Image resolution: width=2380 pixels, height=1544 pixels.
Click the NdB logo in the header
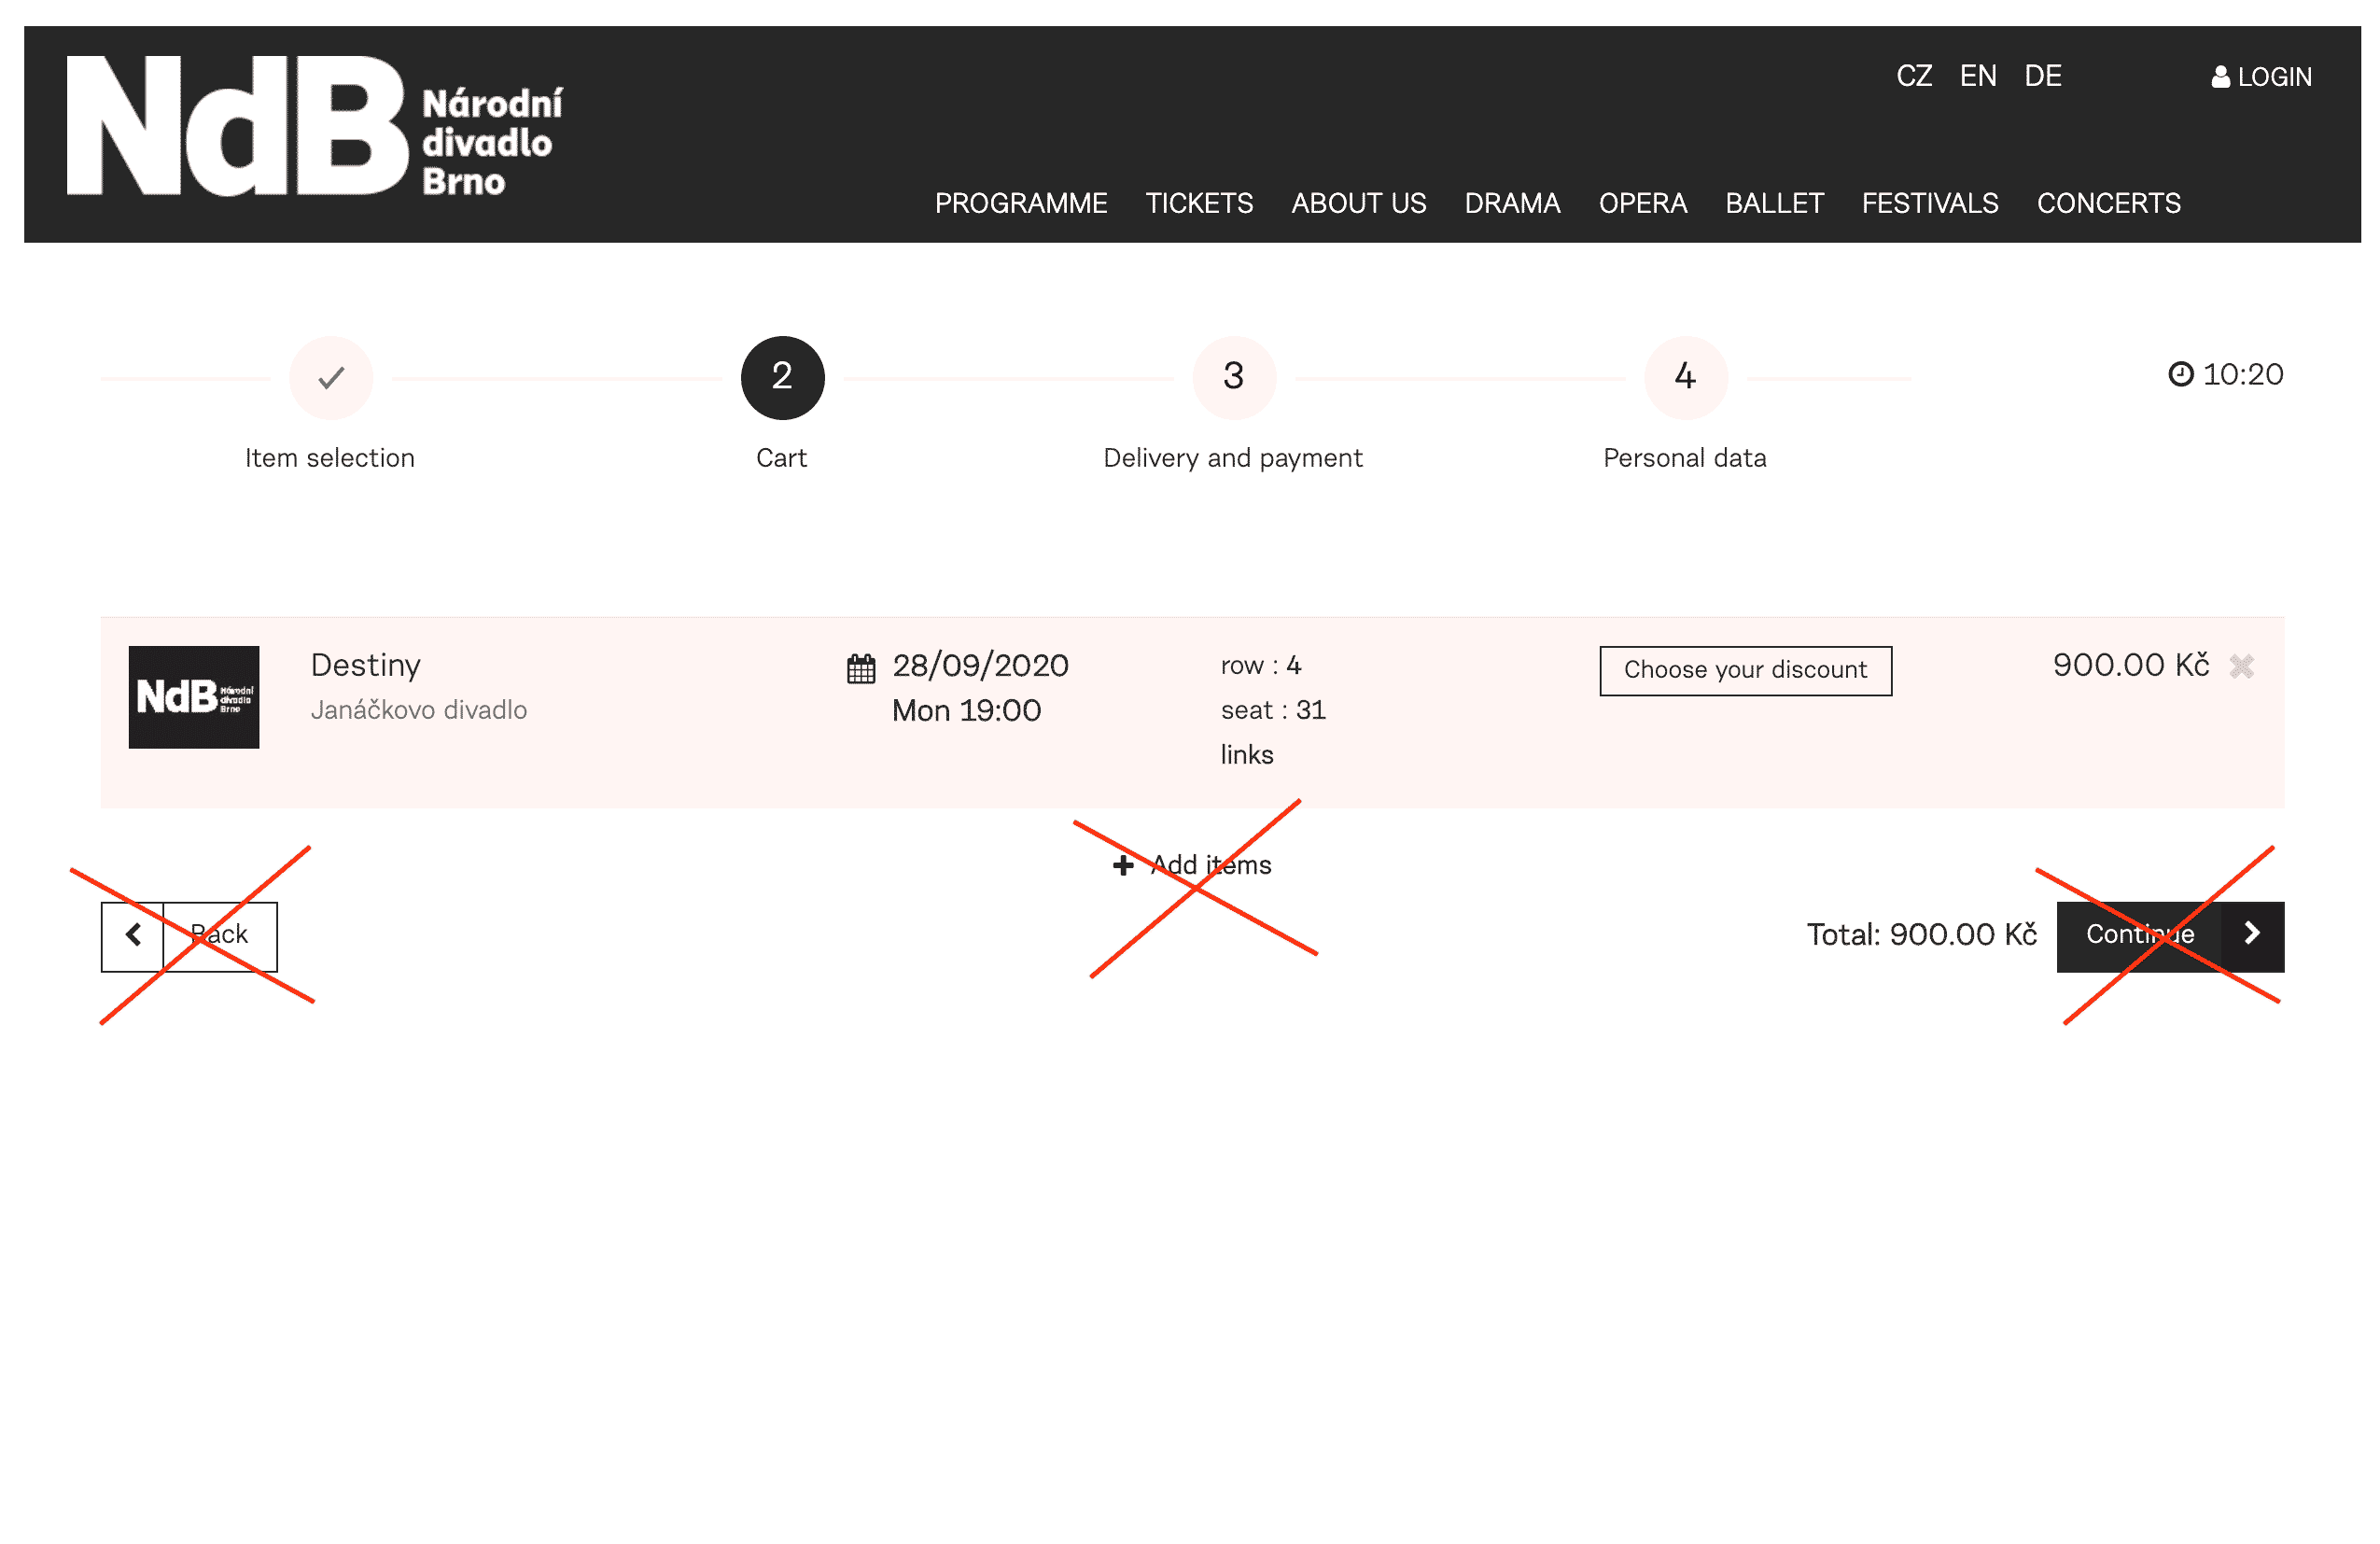(313, 126)
